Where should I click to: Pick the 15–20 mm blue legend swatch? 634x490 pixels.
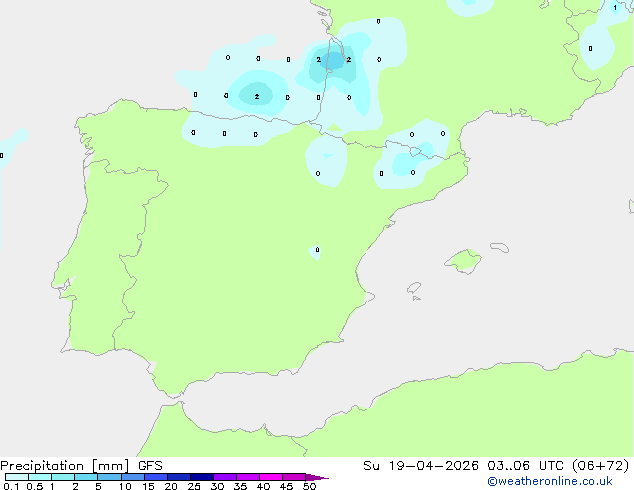[156, 477]
